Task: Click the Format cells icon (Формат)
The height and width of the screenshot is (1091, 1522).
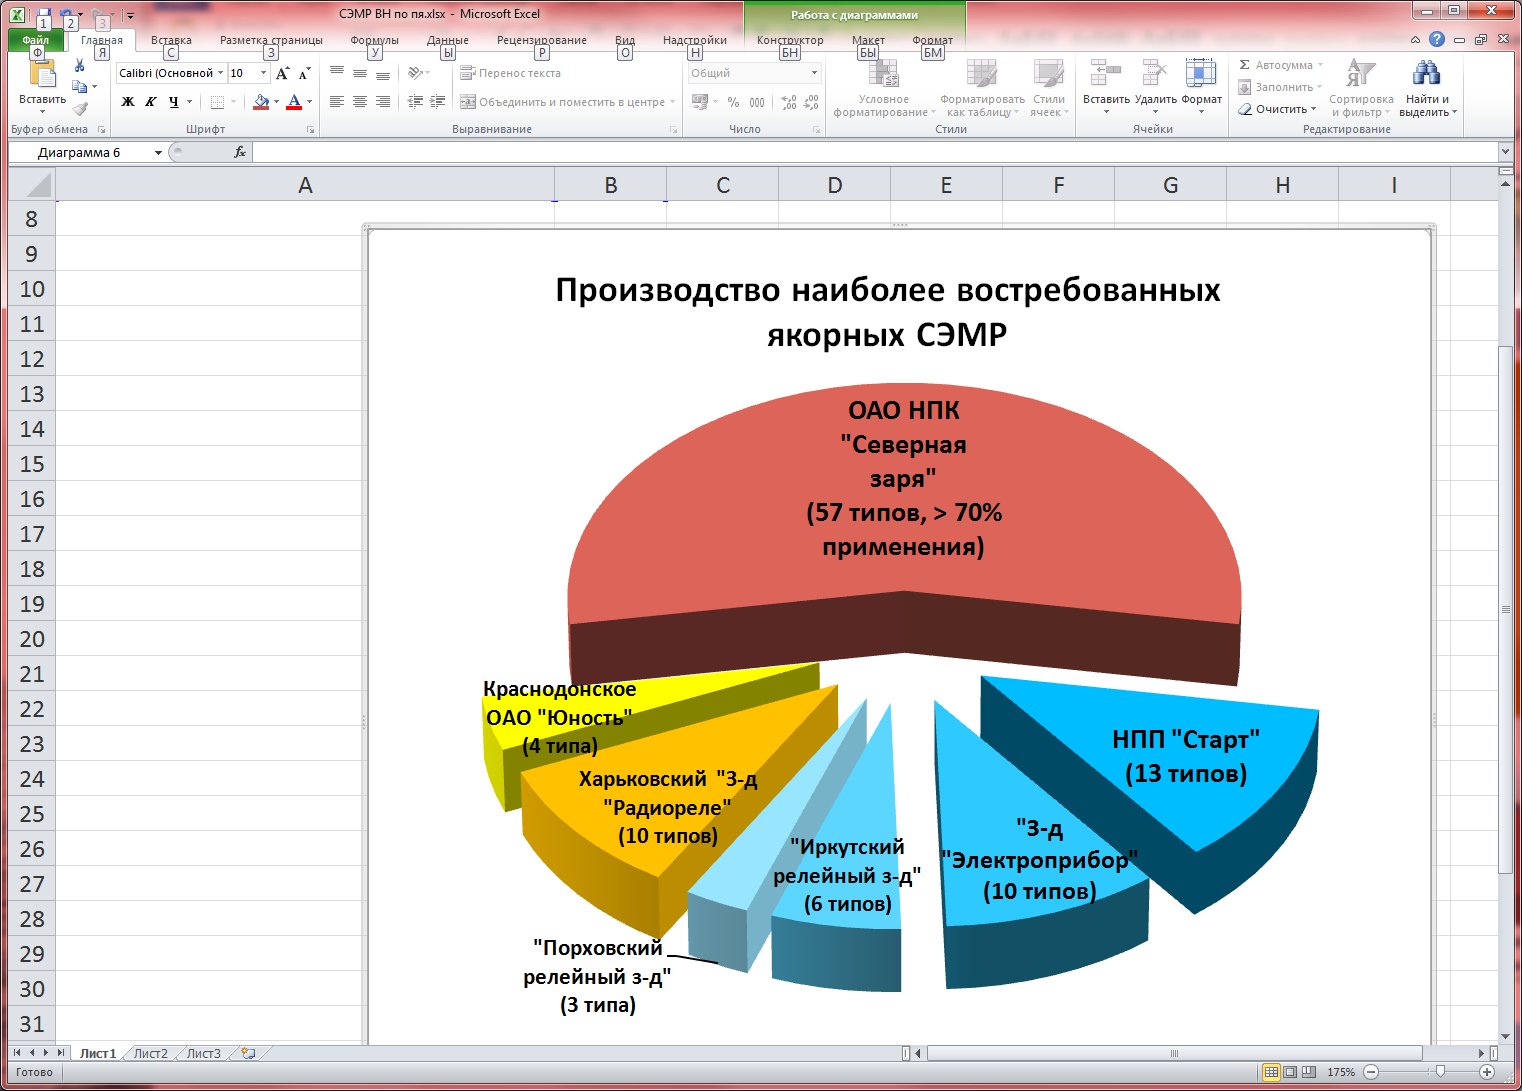Action: click(x=1201, y=73)
